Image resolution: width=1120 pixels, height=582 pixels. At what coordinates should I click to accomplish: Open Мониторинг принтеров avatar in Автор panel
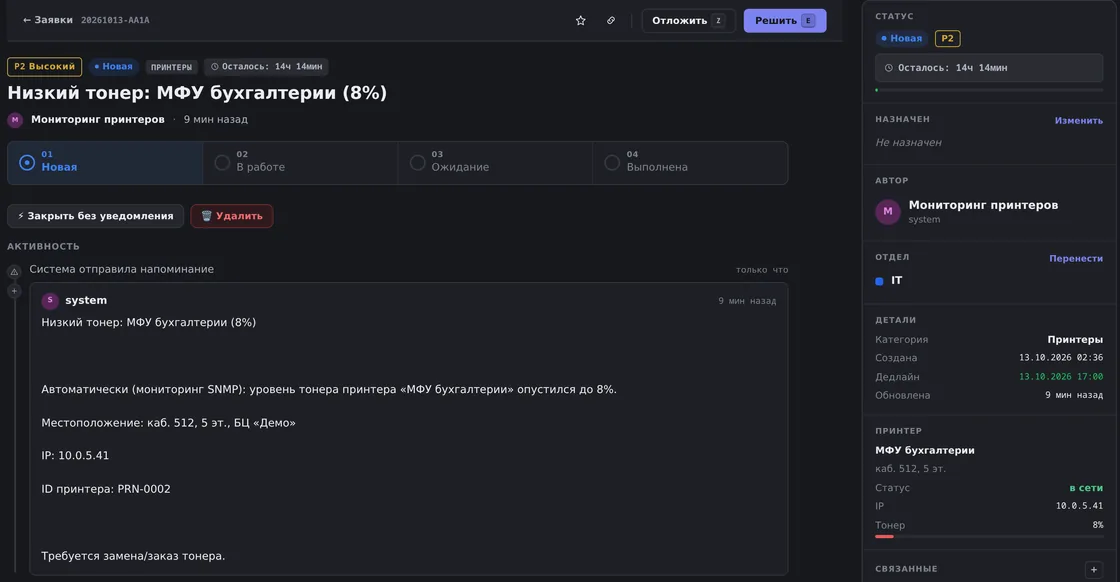point(888,211)
